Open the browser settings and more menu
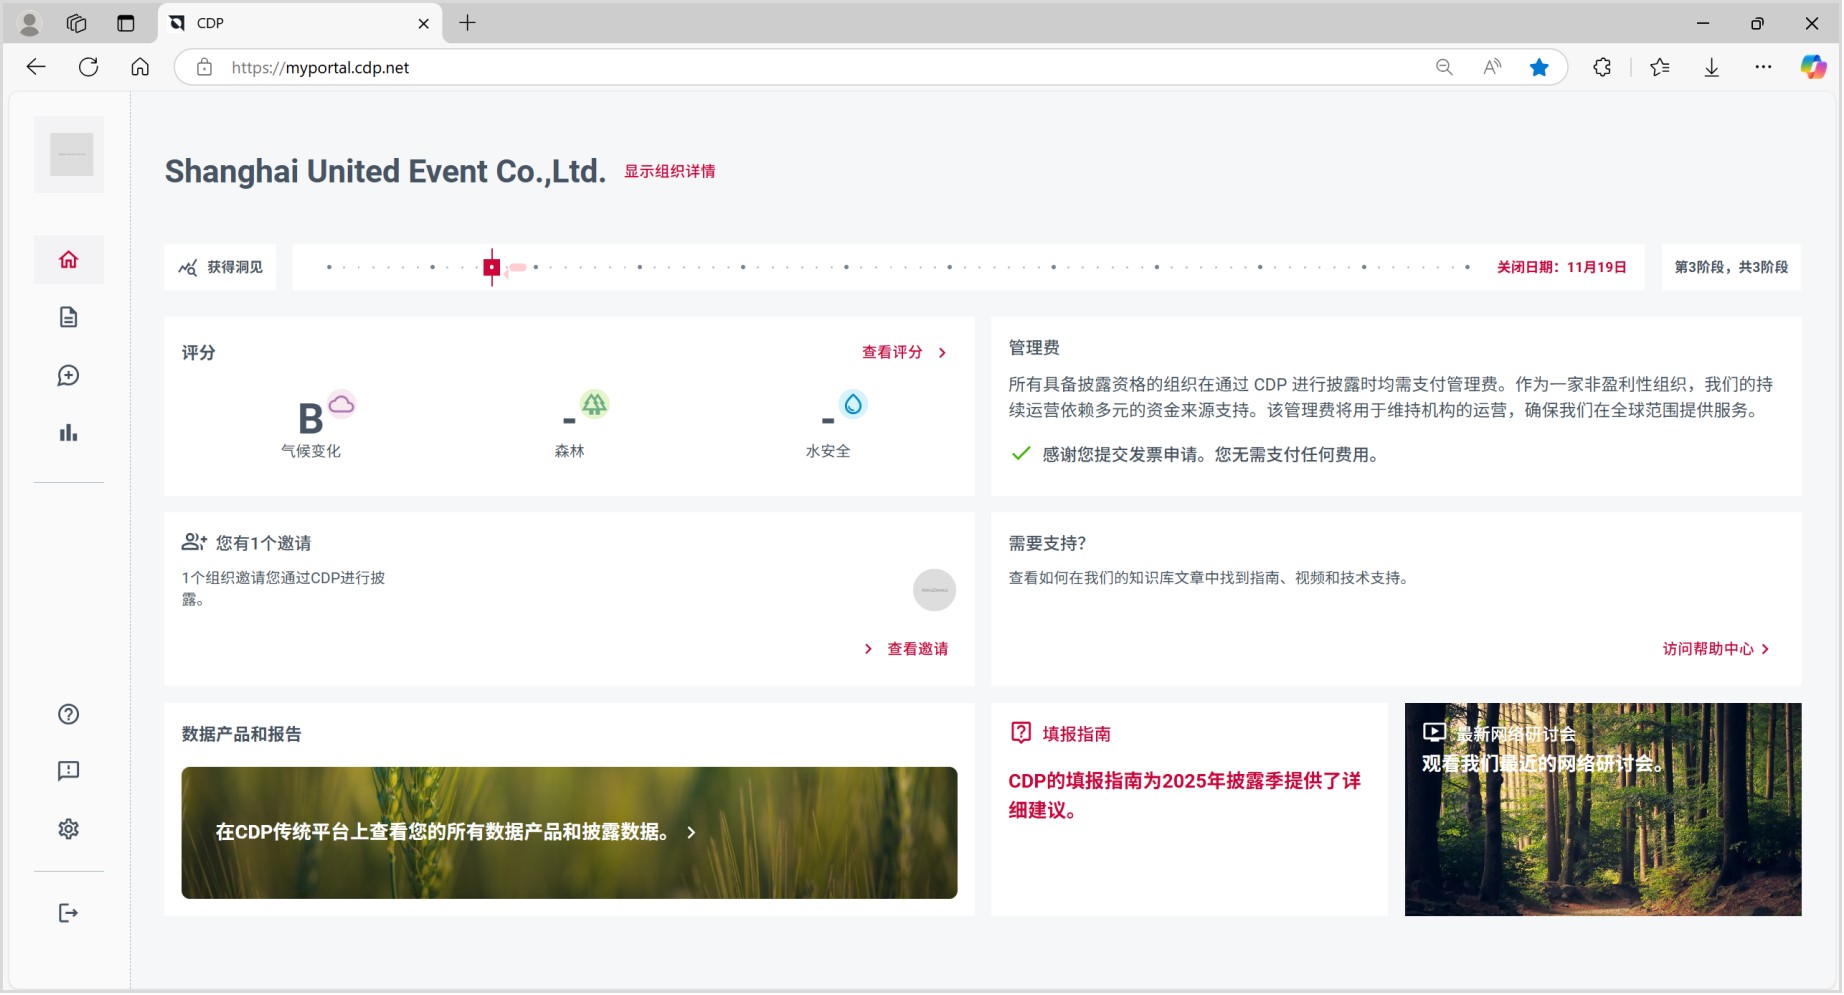The width and height of the screenshot is (1844, 995). pos(1763,68)
